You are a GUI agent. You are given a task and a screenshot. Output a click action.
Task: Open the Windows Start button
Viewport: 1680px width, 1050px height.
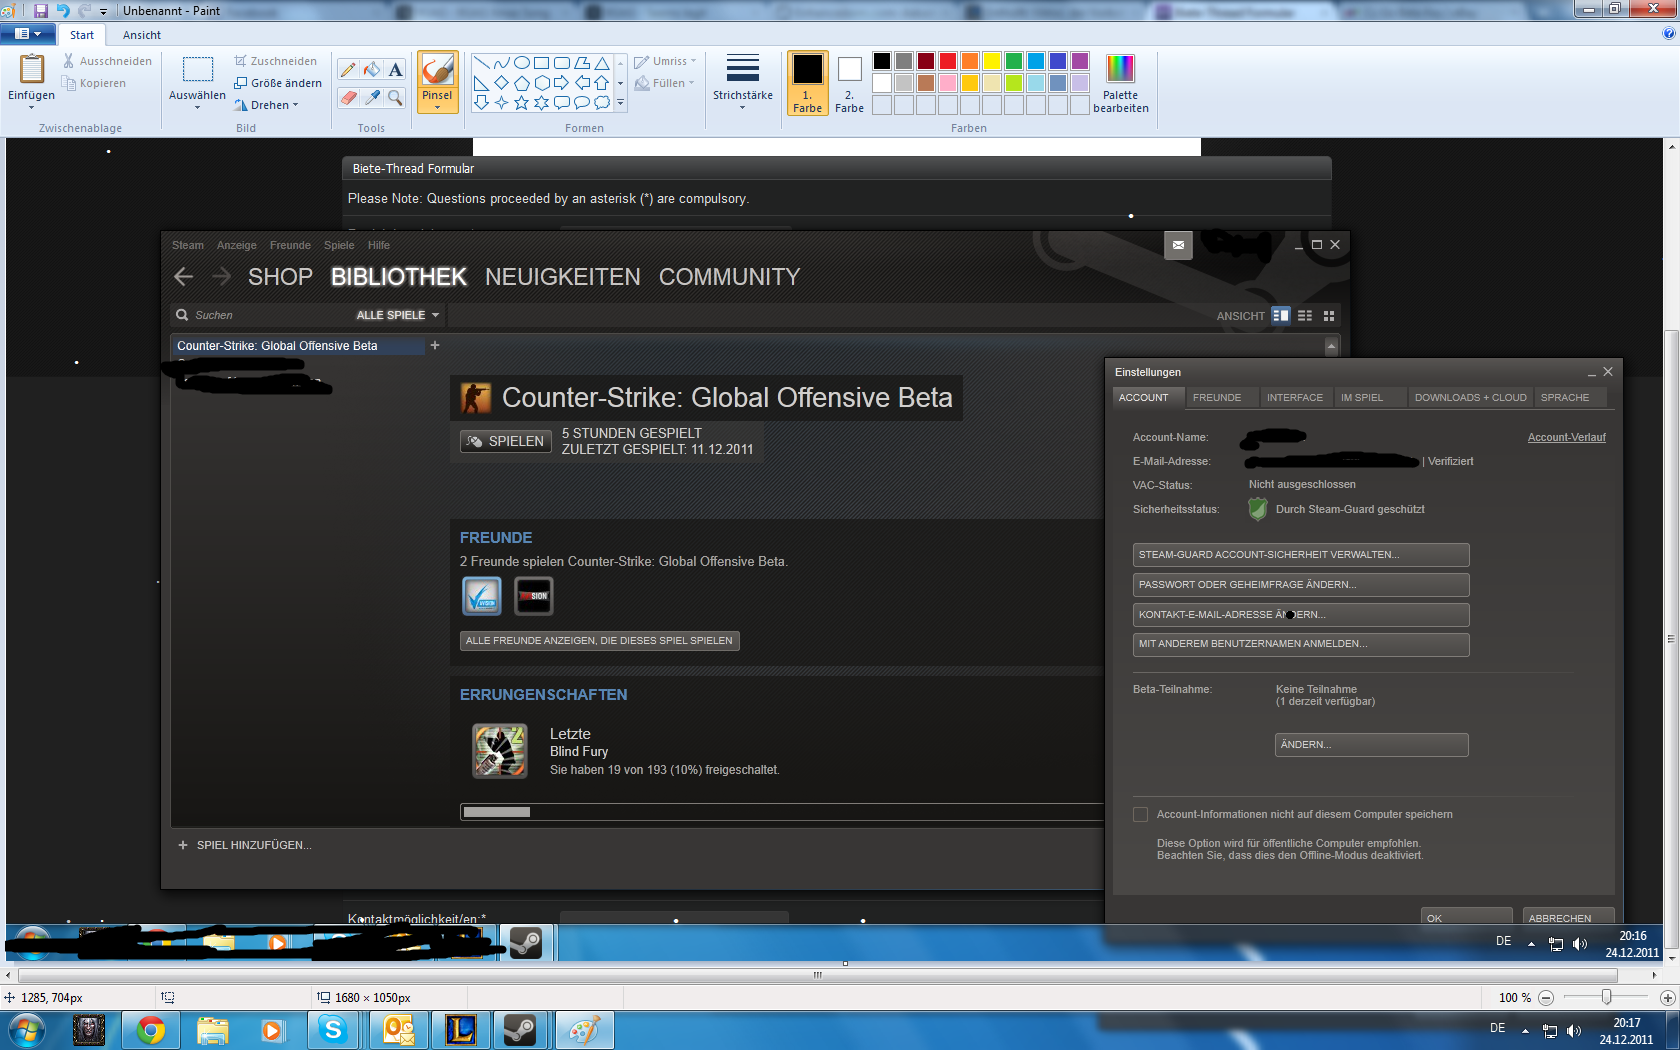27,1030
